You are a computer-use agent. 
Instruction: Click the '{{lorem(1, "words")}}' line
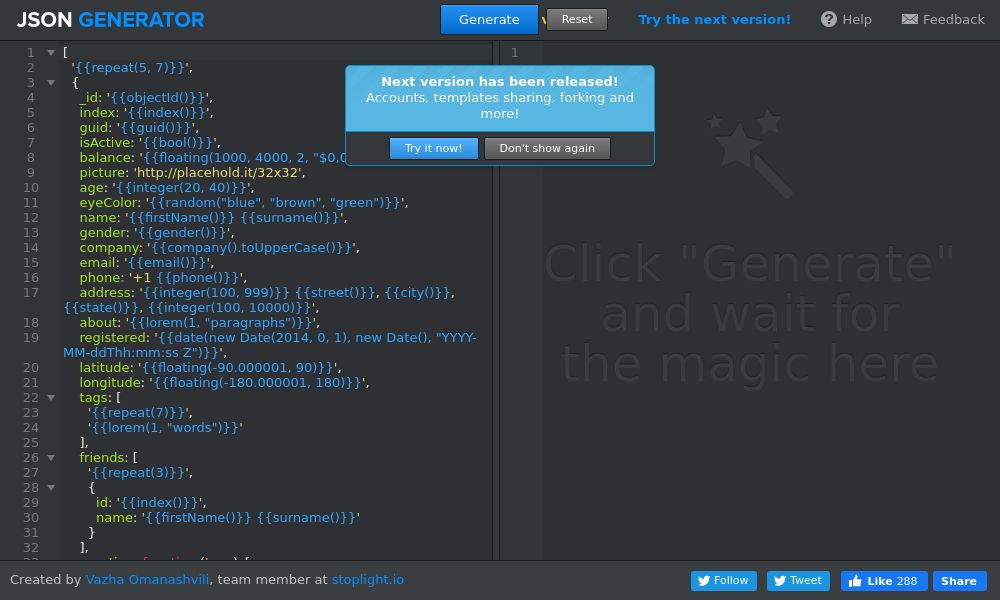click(165, 427)
